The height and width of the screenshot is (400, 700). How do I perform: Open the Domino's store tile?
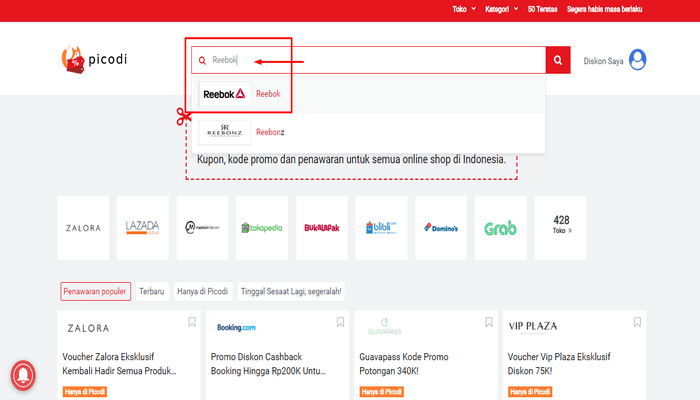tap(441, 228)
